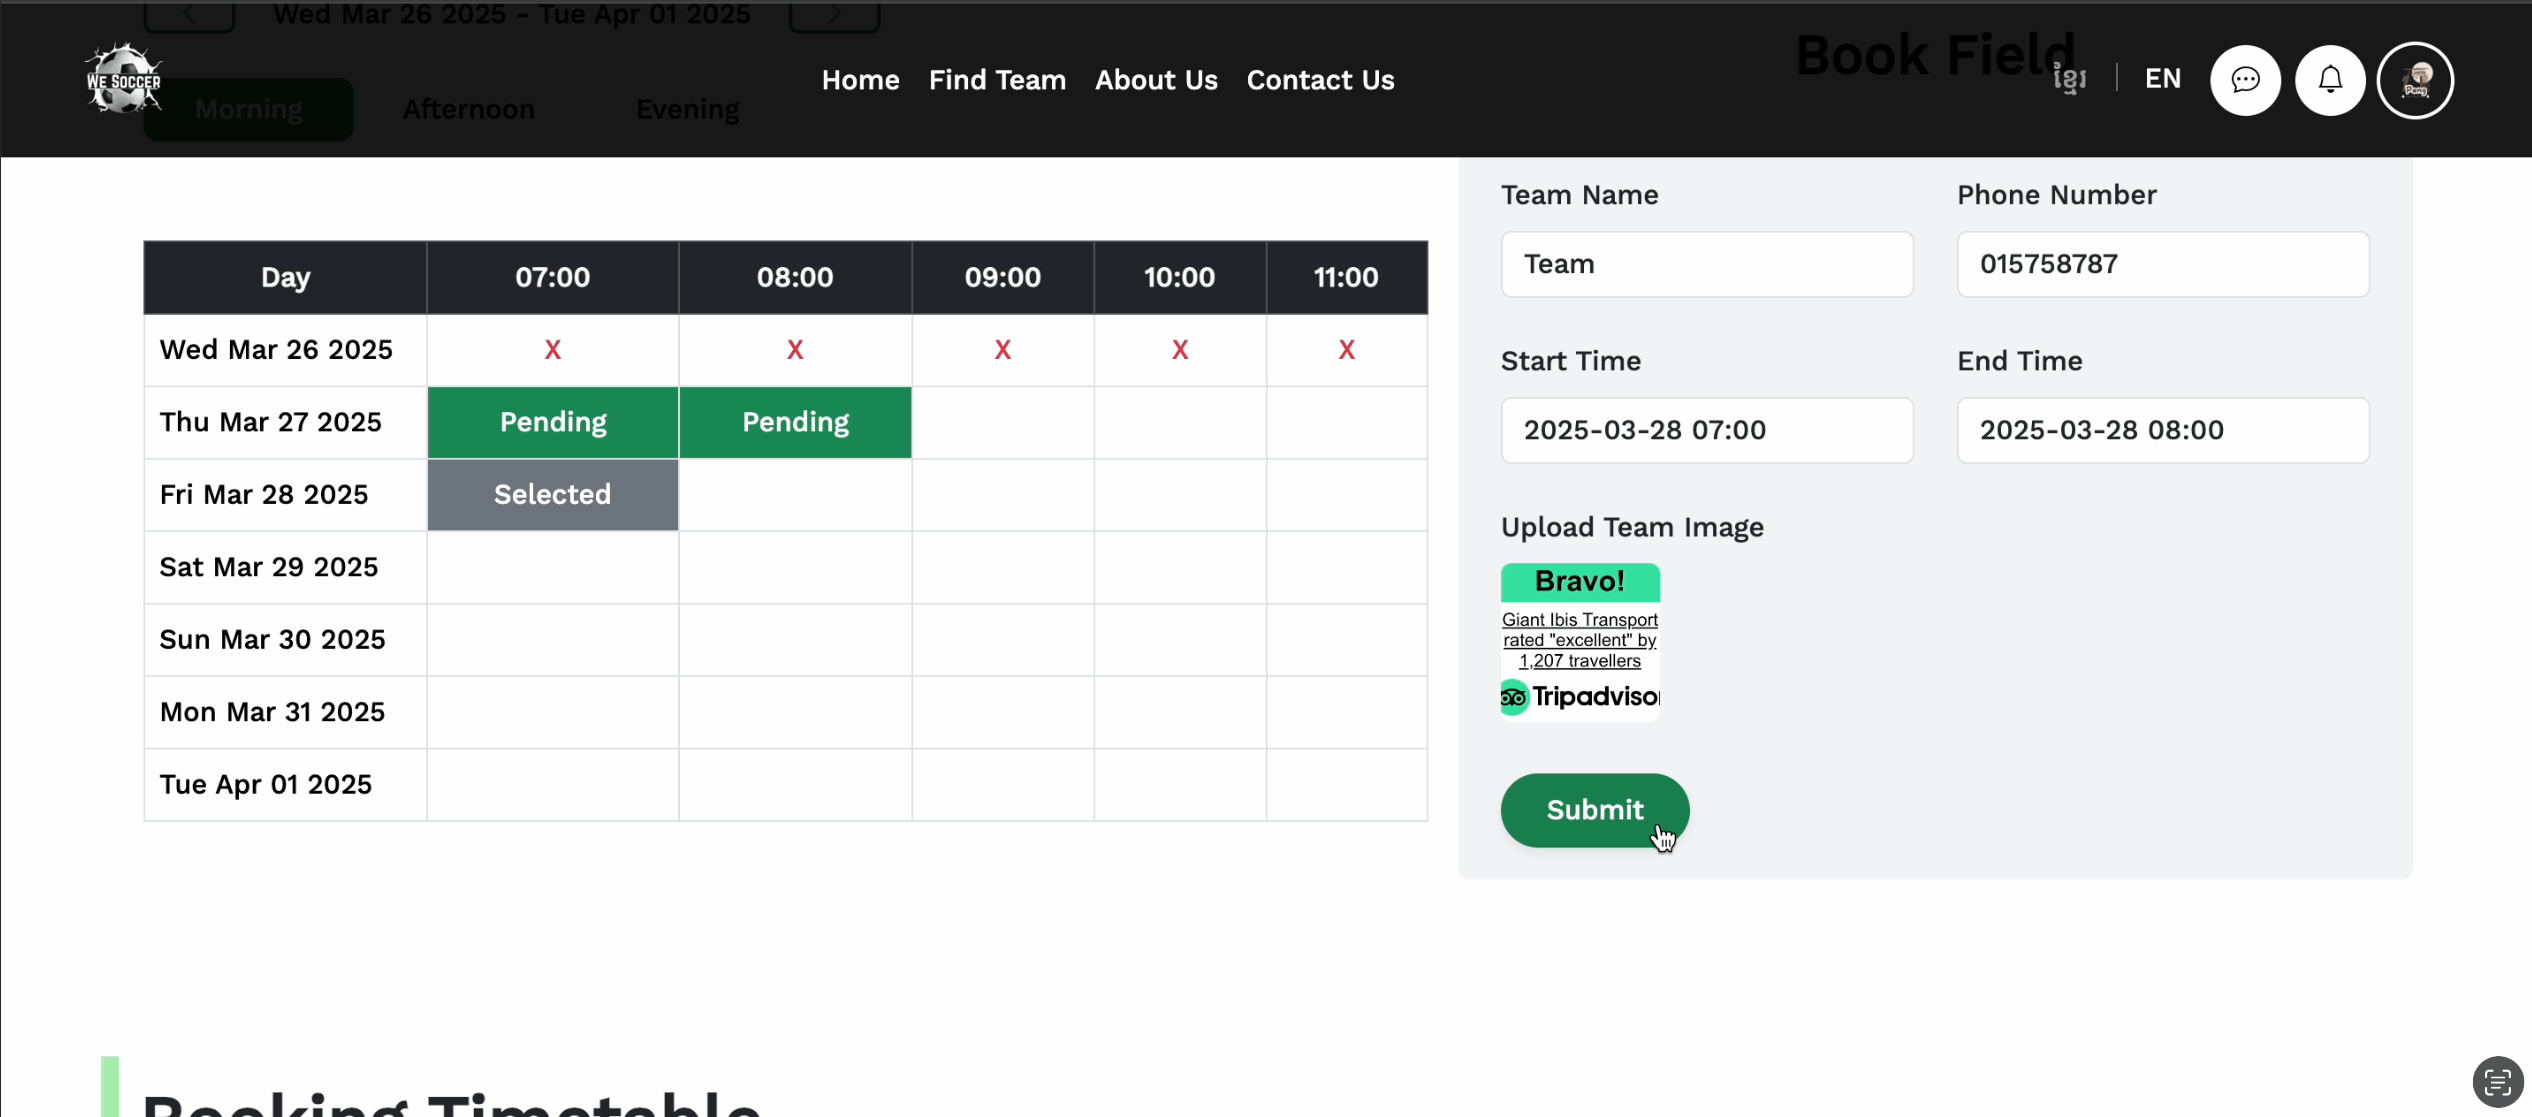Open the Find Team page
The width and height of the screenshot is (2532, 1117).
click(997, 80)
